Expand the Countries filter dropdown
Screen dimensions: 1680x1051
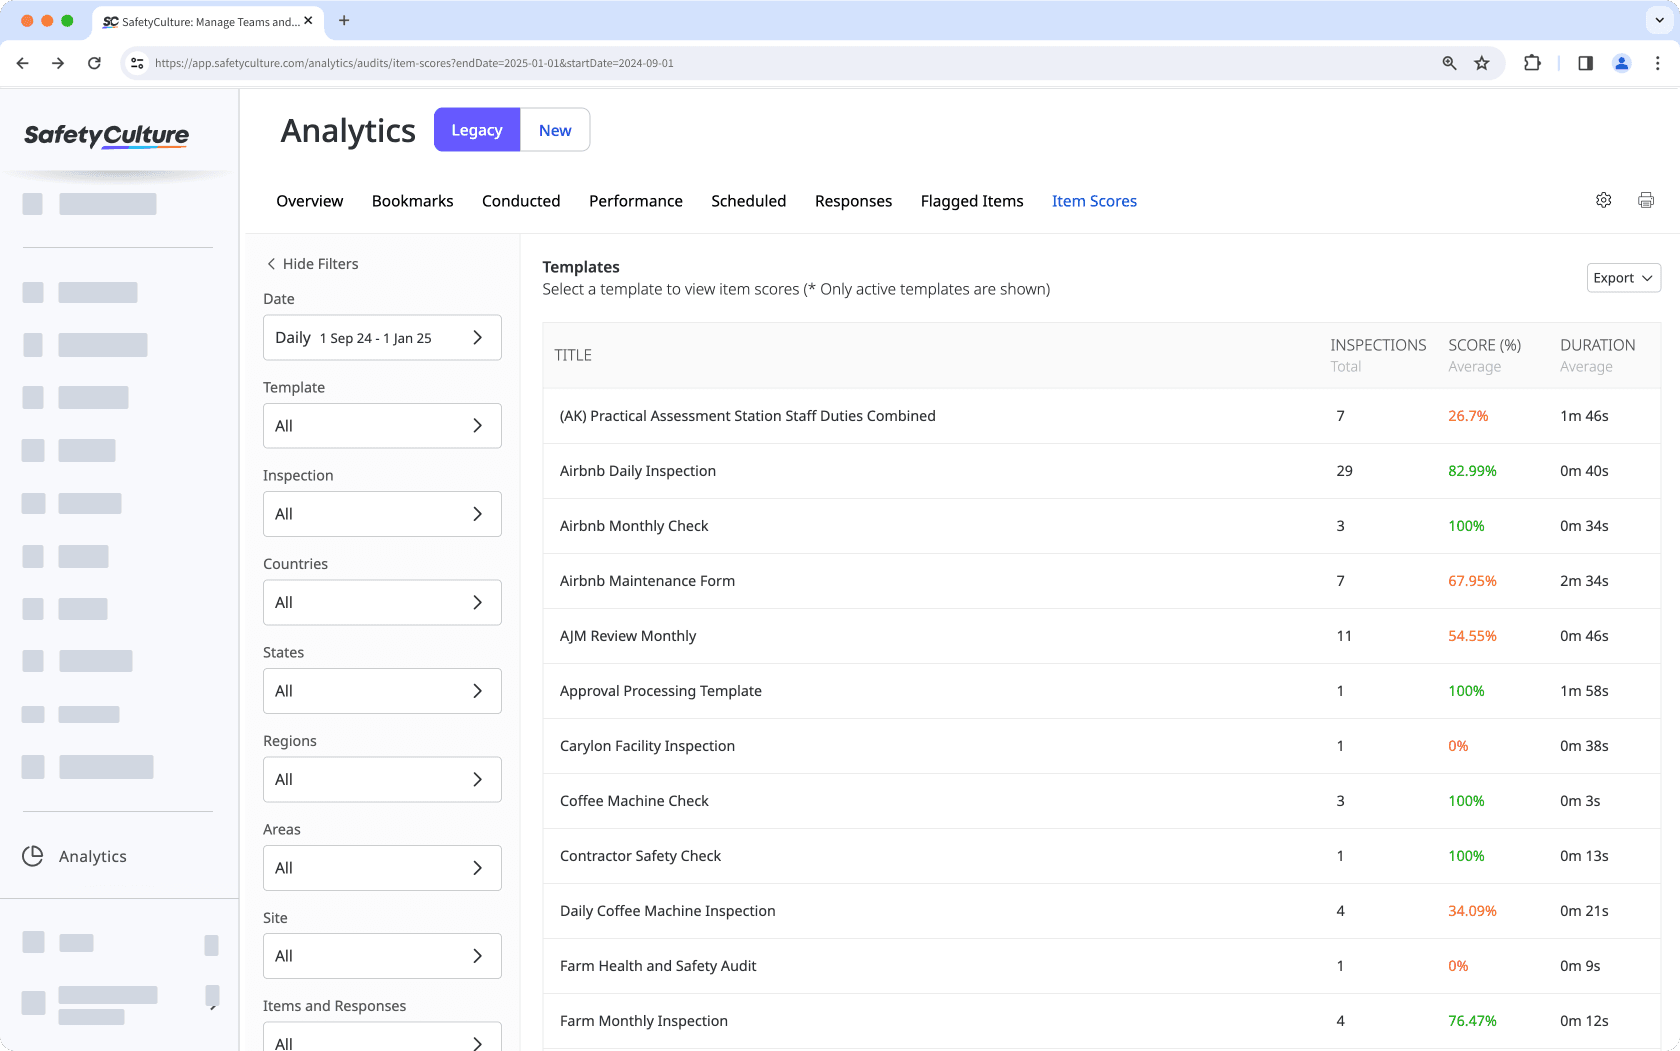(x=381, y=603)
